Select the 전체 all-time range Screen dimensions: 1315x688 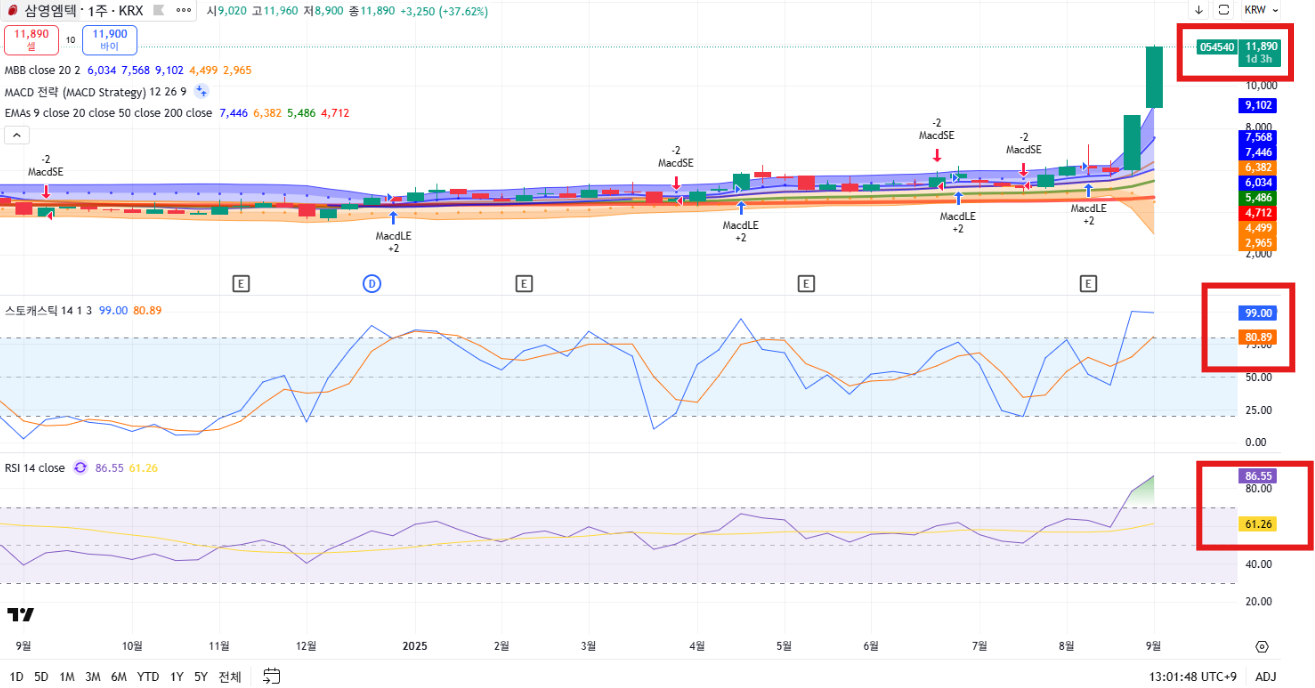point(229,677)
